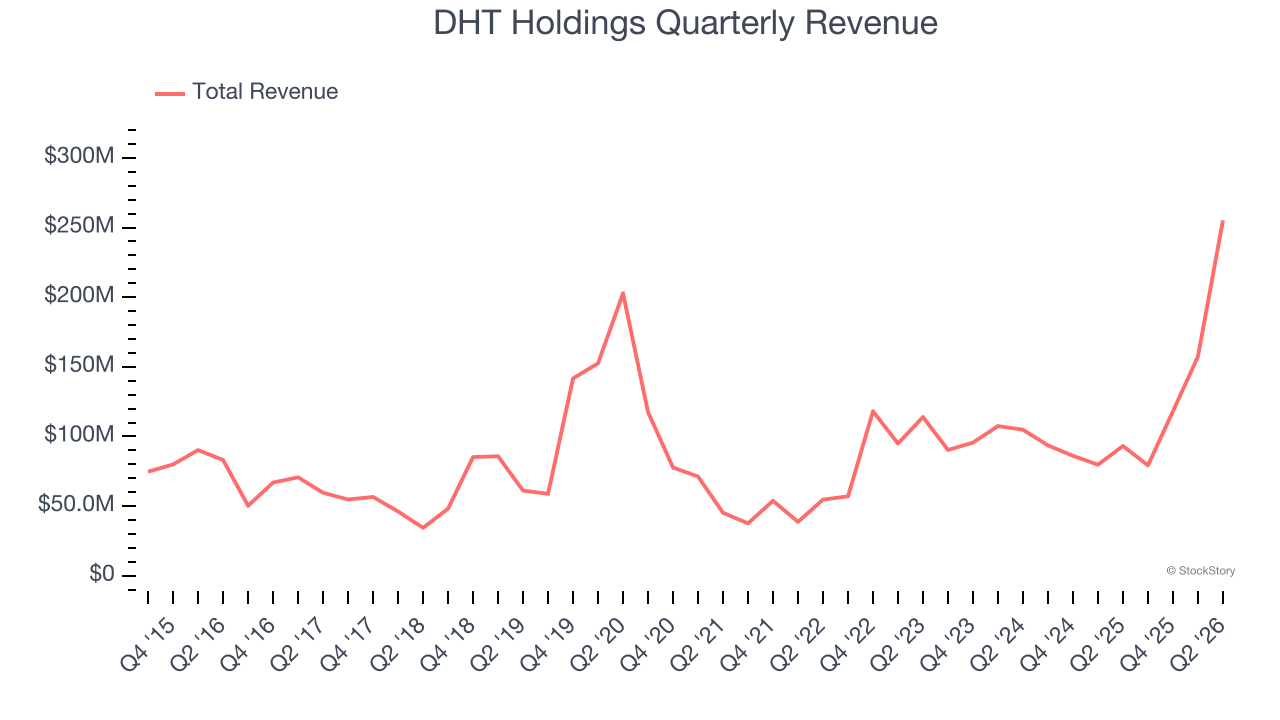This screenshot has height=720, width=1280.
Task: Click the chart title DHT Holdings Quarterly Revenue
Action: click(686, 23)
